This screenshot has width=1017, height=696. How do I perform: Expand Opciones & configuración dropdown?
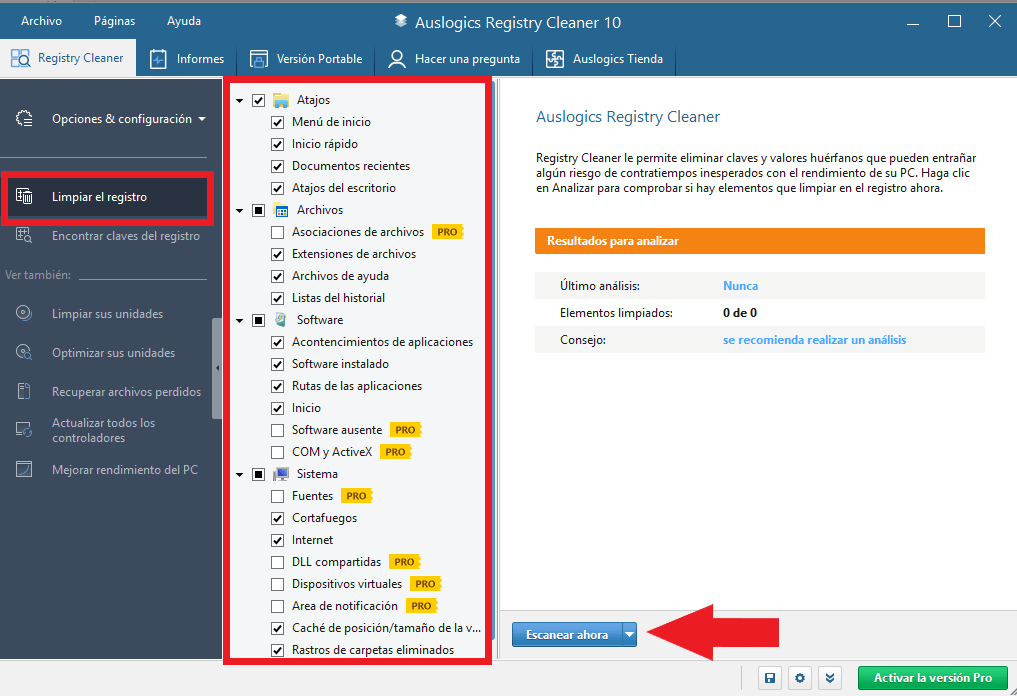(202, 119)
